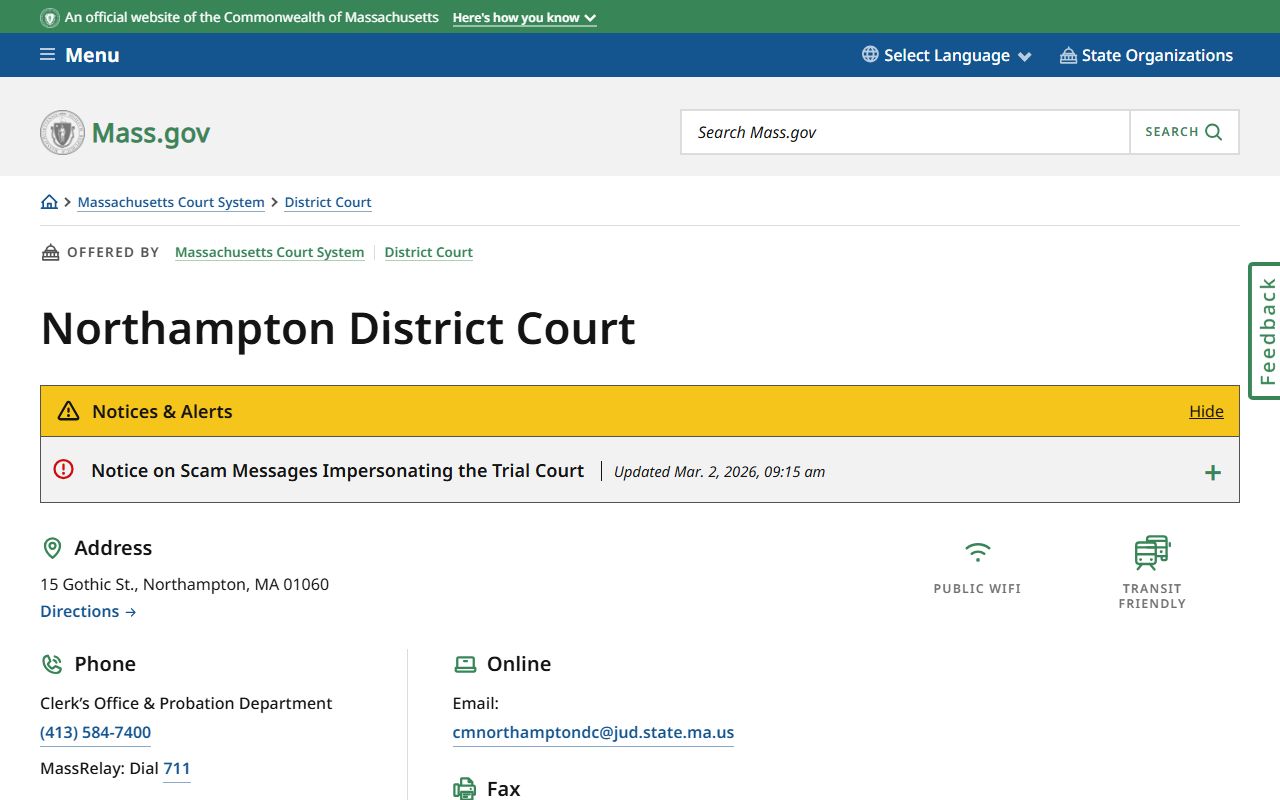
Task: Call (413) 584-7400 link
Action: [95, 733]
